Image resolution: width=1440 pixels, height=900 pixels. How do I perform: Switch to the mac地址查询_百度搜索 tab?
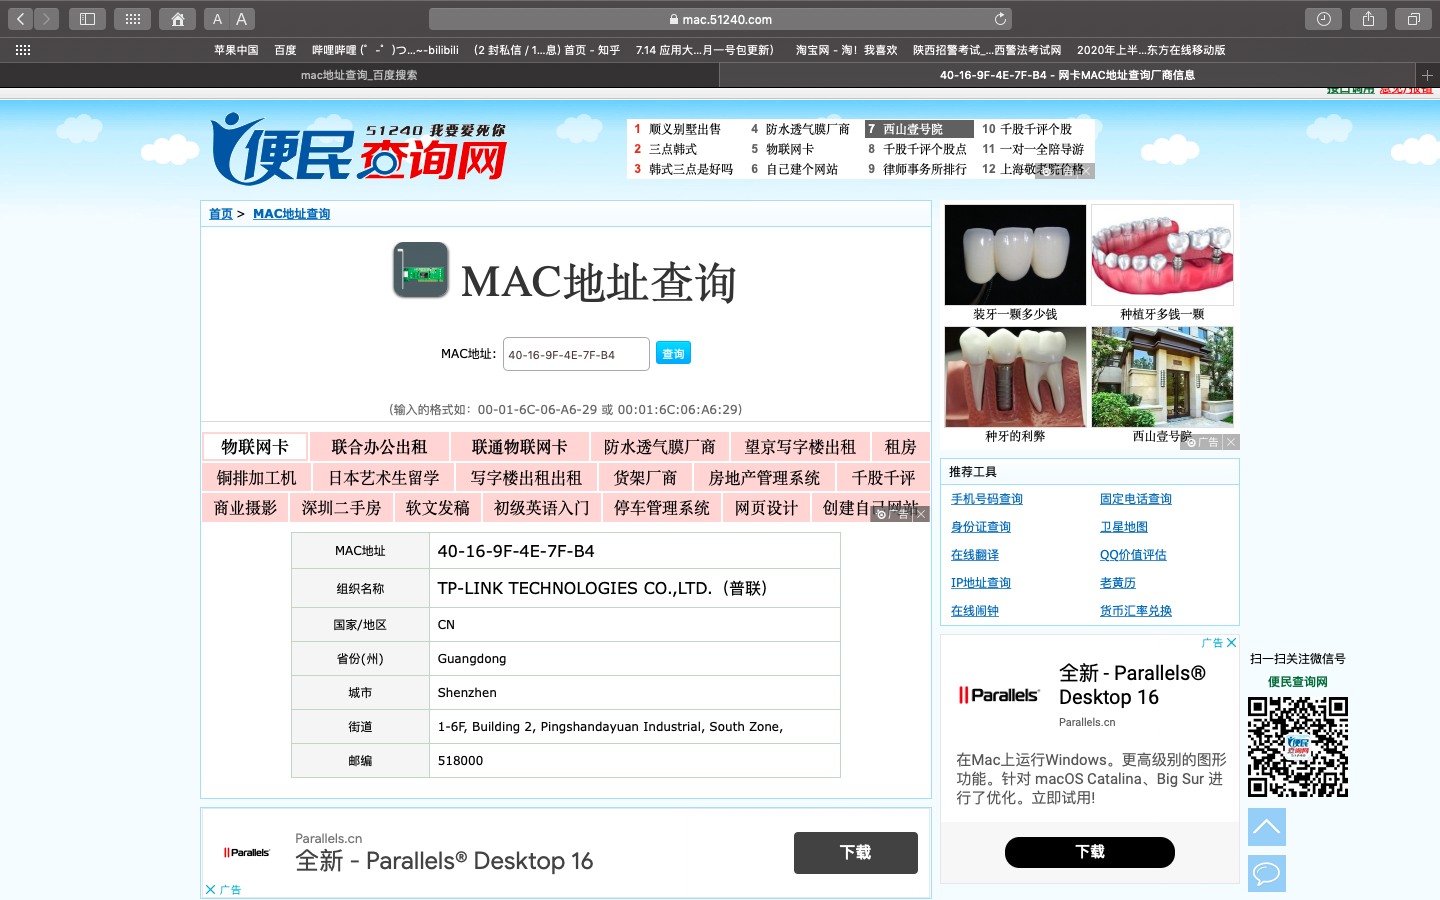point(359,75)
